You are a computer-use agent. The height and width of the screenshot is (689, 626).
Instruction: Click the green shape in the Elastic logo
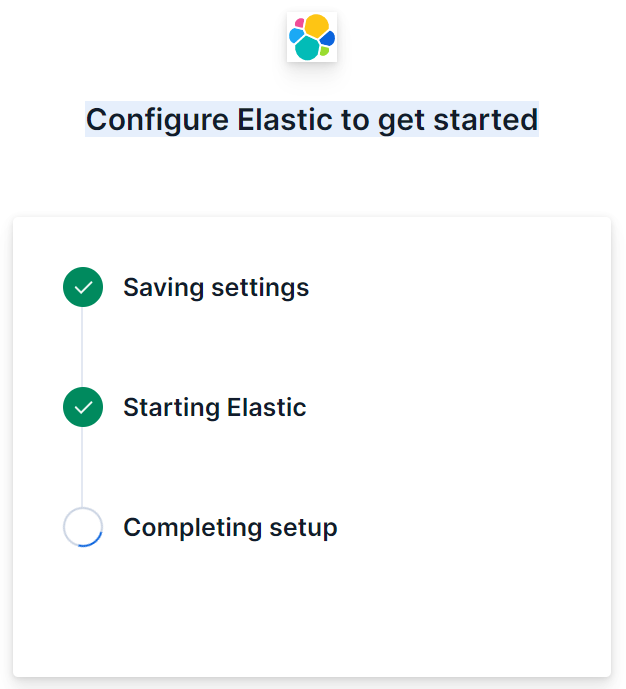click(x=324, y=51)
